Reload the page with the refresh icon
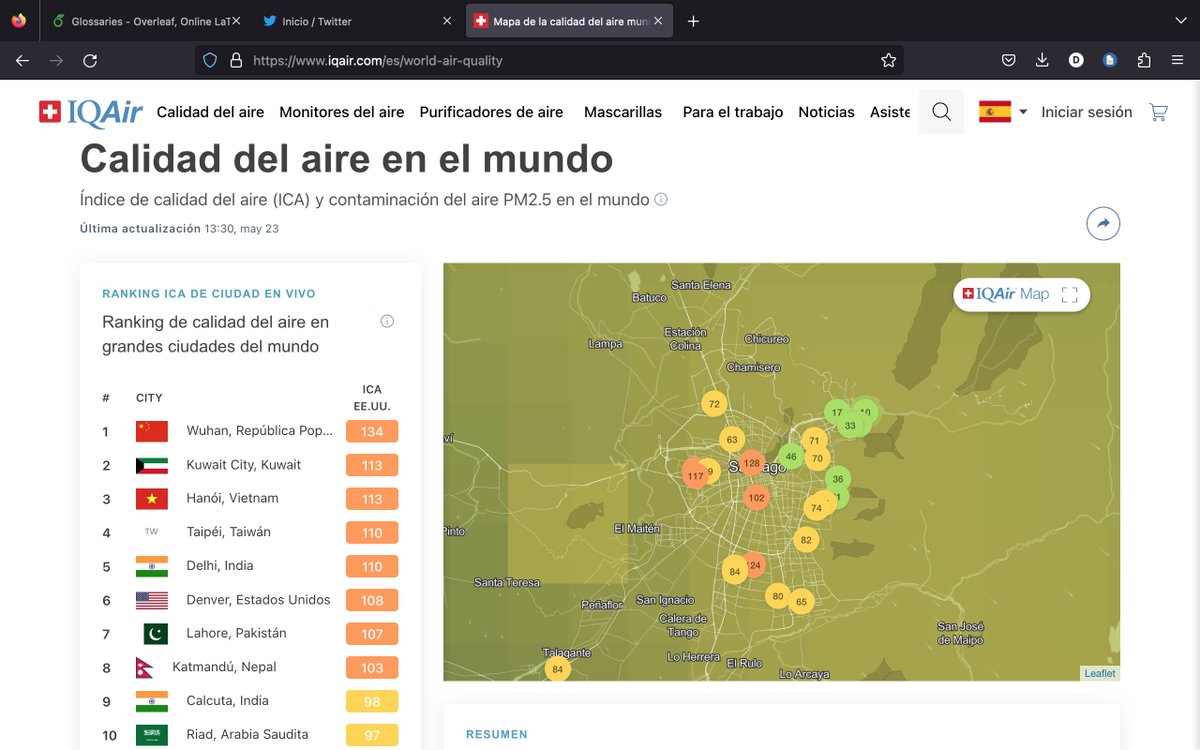 [x=90, y=60]
